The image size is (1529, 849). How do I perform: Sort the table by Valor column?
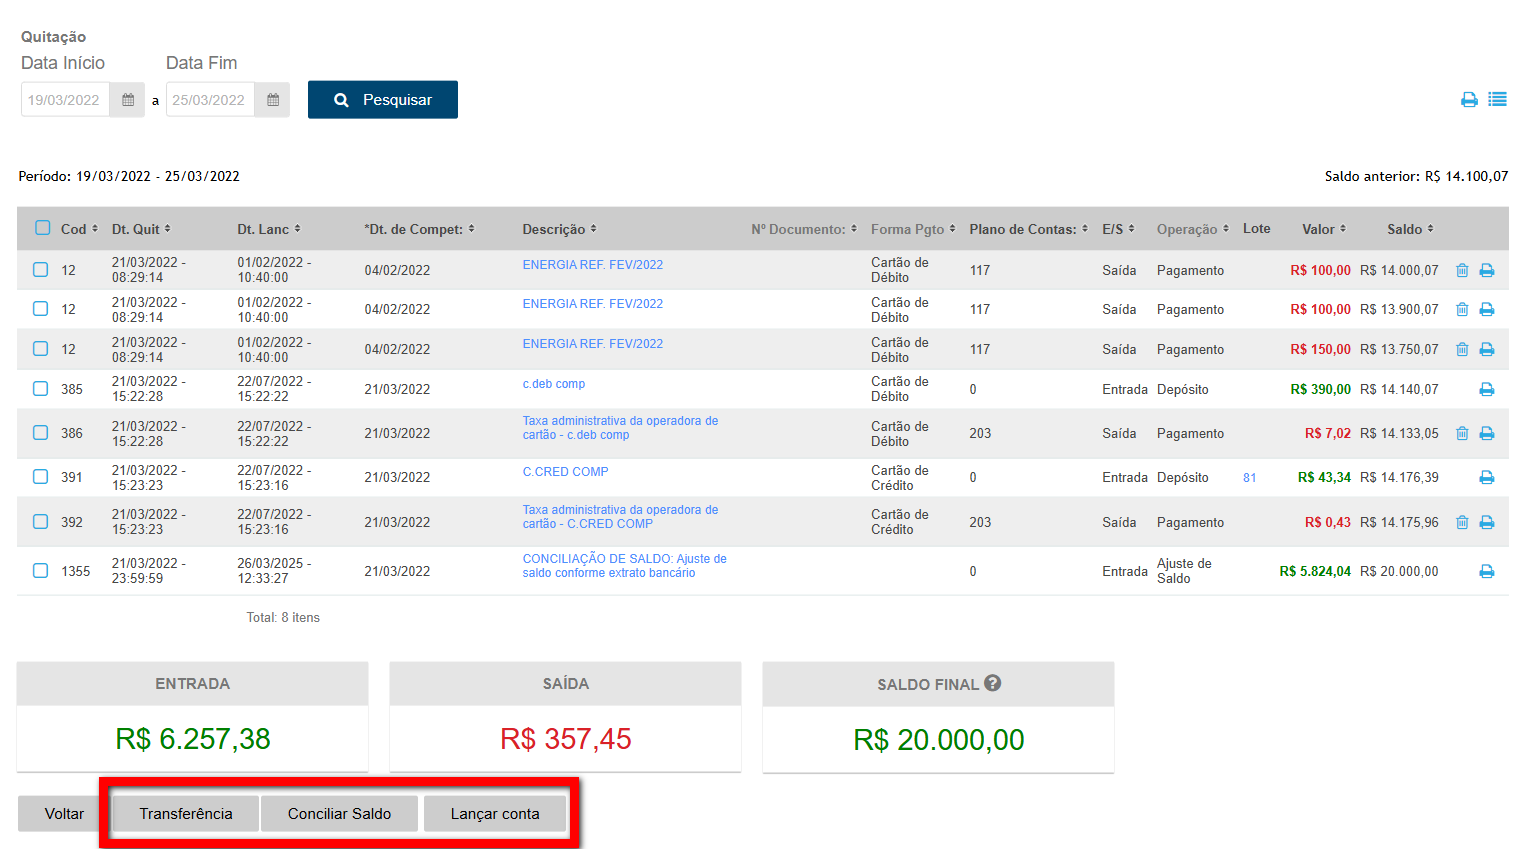pos(1323,229)
